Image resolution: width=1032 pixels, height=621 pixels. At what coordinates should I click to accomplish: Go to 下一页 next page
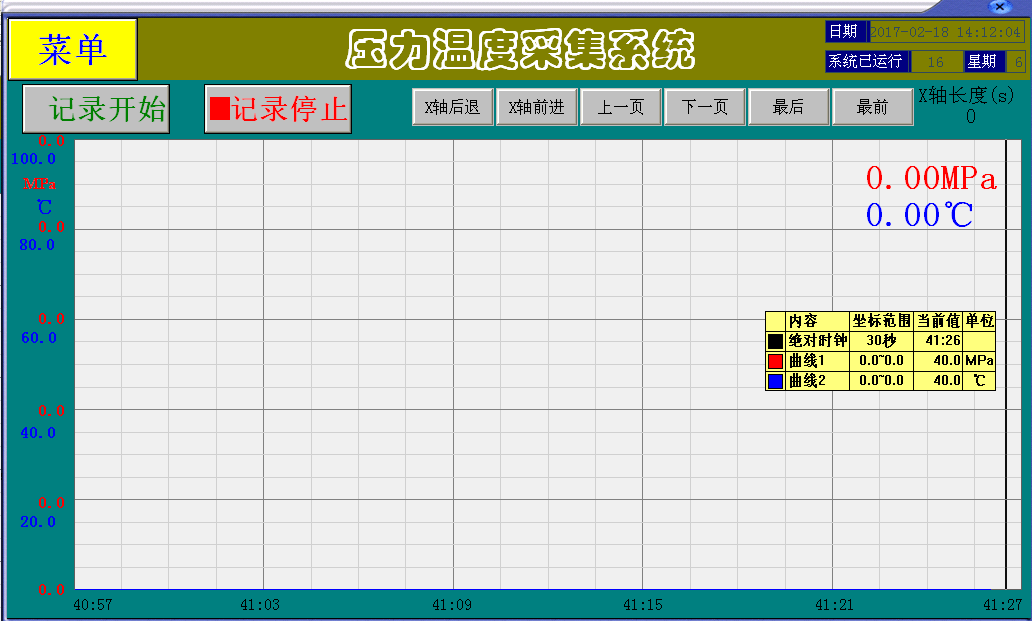705,107
